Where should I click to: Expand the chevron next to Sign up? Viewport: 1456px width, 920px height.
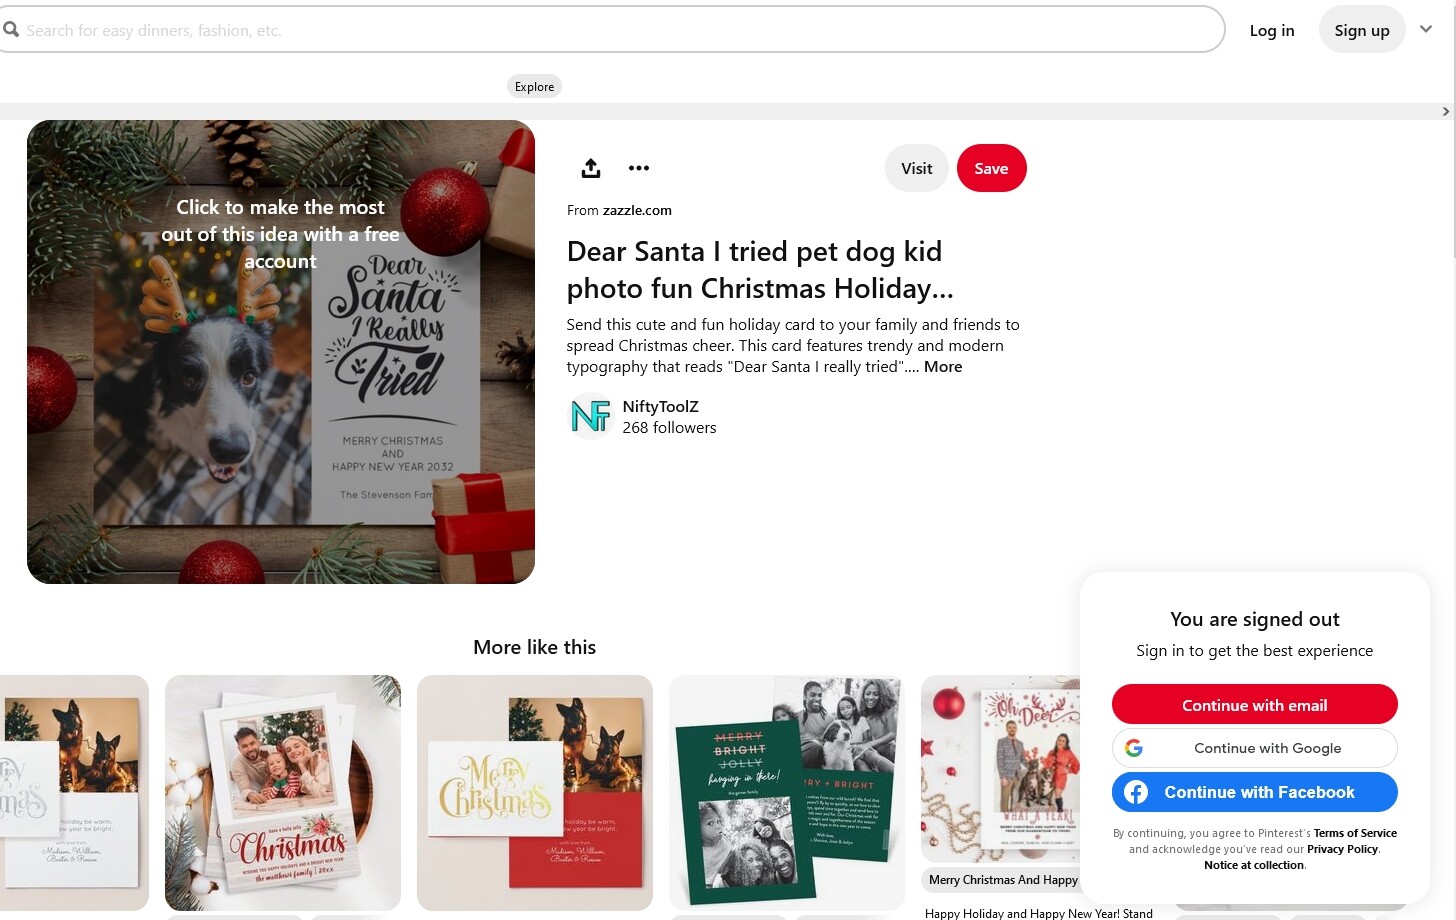(x=1426, y=29)
